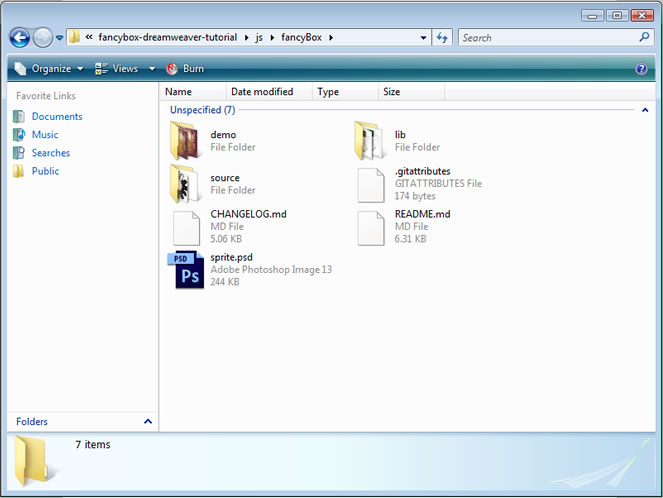The height and width of the screenshot is (498, 663).
Task: Open Documents in Favorite Links
Action: point(56,116)
